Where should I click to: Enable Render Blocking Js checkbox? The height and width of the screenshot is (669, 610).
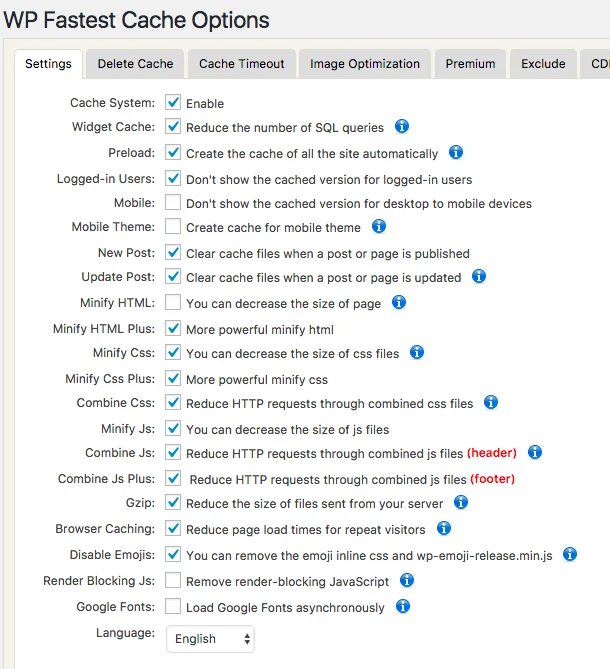coord(173,580)
